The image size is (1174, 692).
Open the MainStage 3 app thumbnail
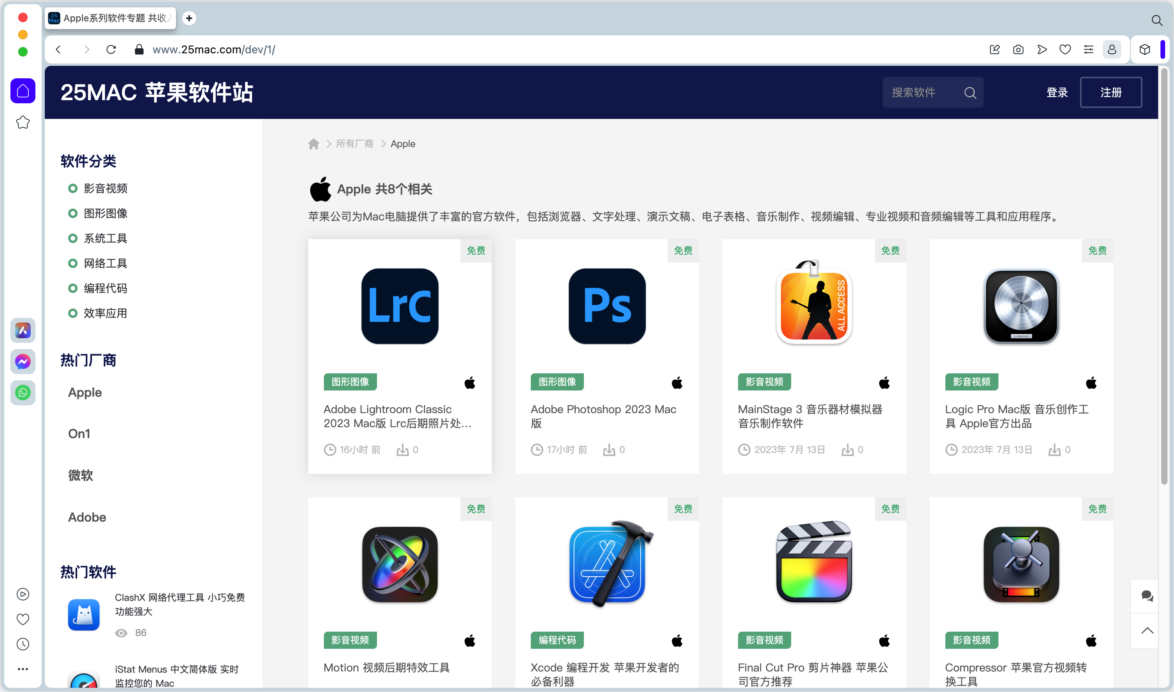(814, 303)
